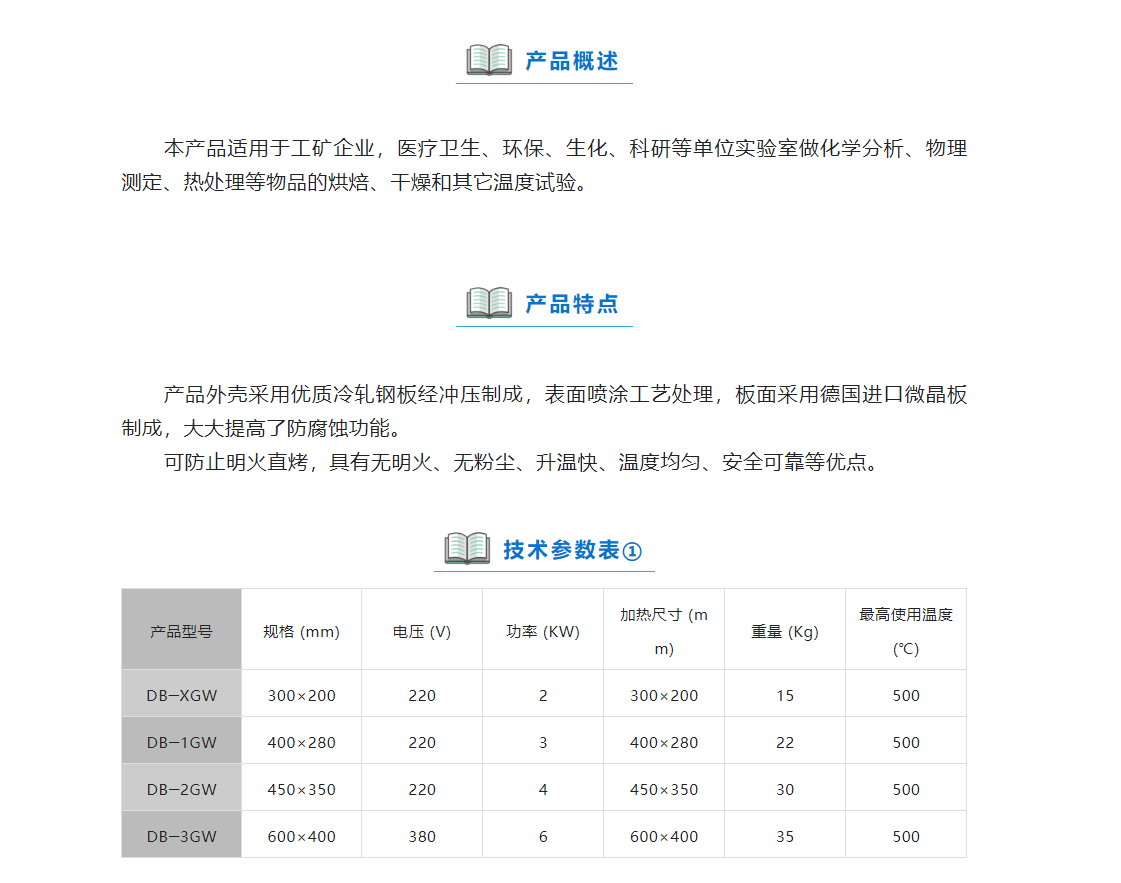Screen dimensions: 1121x883
Task: Click the 规格 (mm) column header
Action: point(302,629)
